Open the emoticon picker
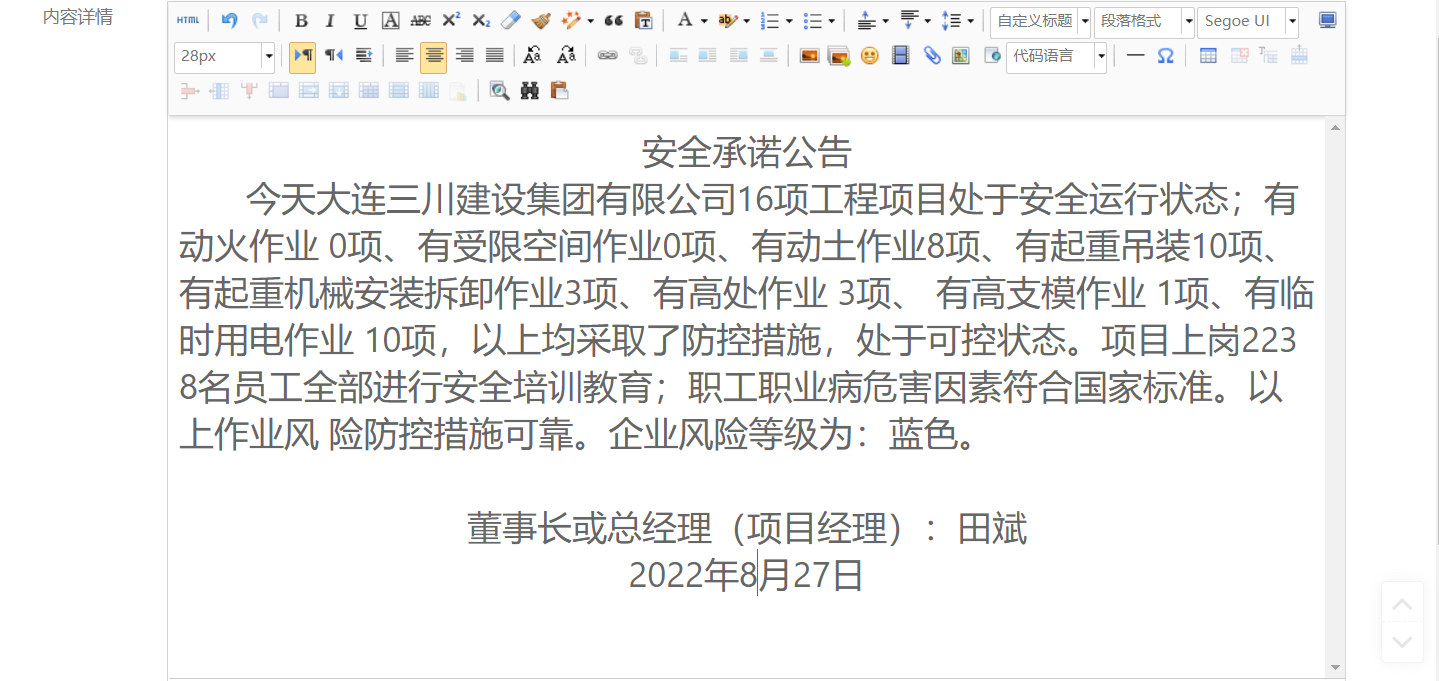This screenshot has height=681, width=1439. pos(870,56)
